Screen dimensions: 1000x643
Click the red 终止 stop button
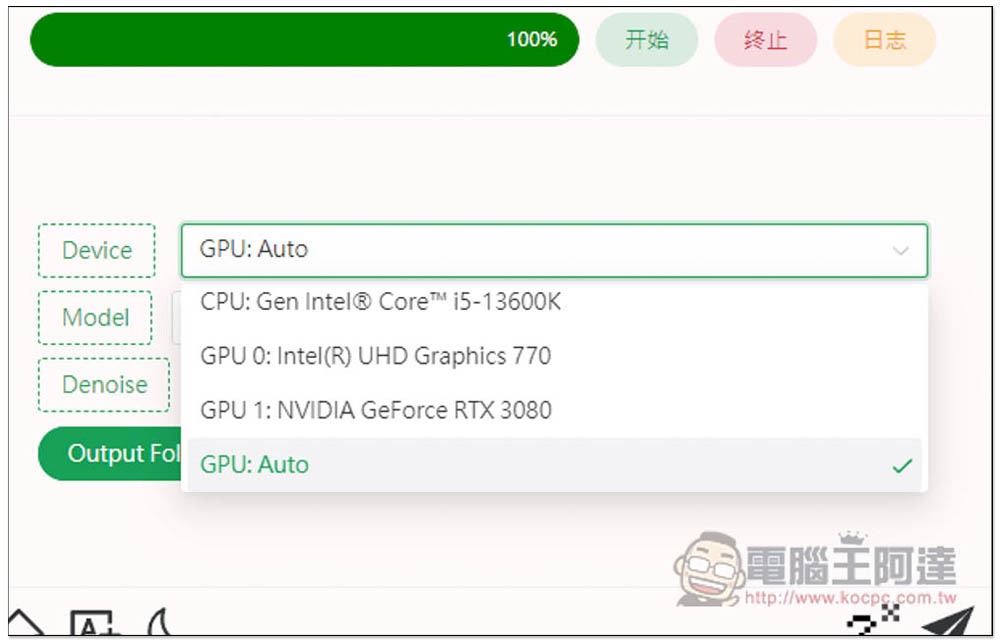[x=765, y=40]
